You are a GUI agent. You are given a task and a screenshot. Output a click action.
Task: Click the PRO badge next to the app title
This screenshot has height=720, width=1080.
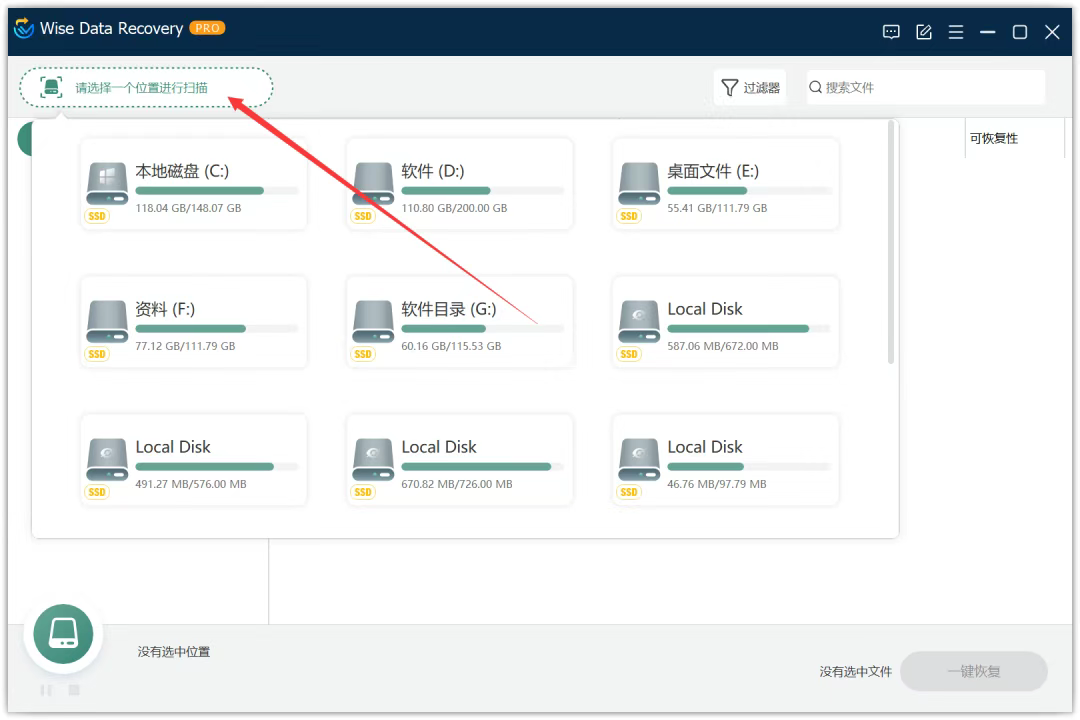pos(207,28)
